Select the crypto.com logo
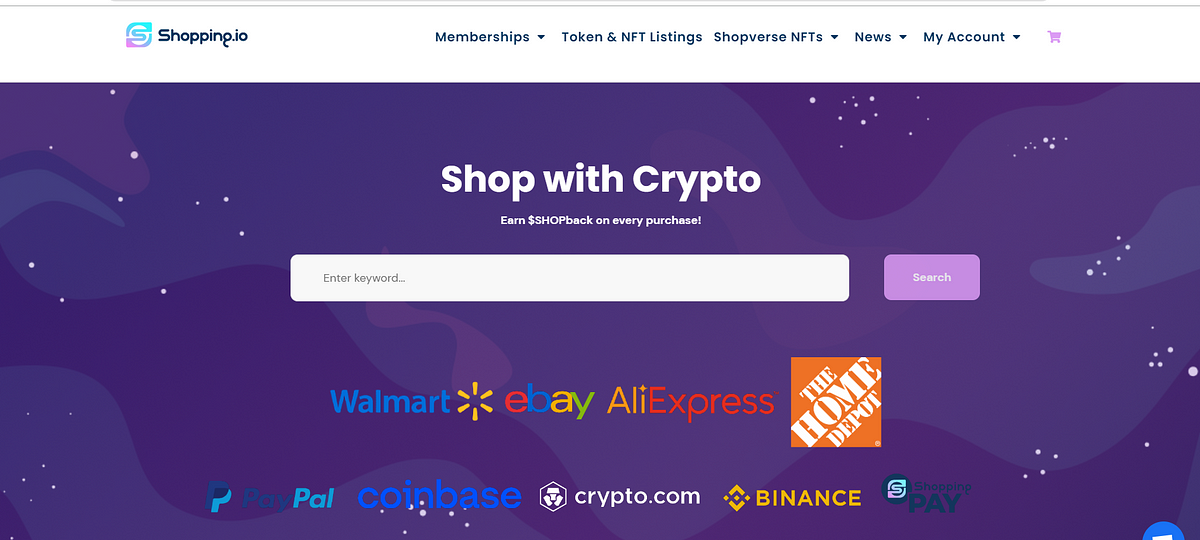 (620, 496)
